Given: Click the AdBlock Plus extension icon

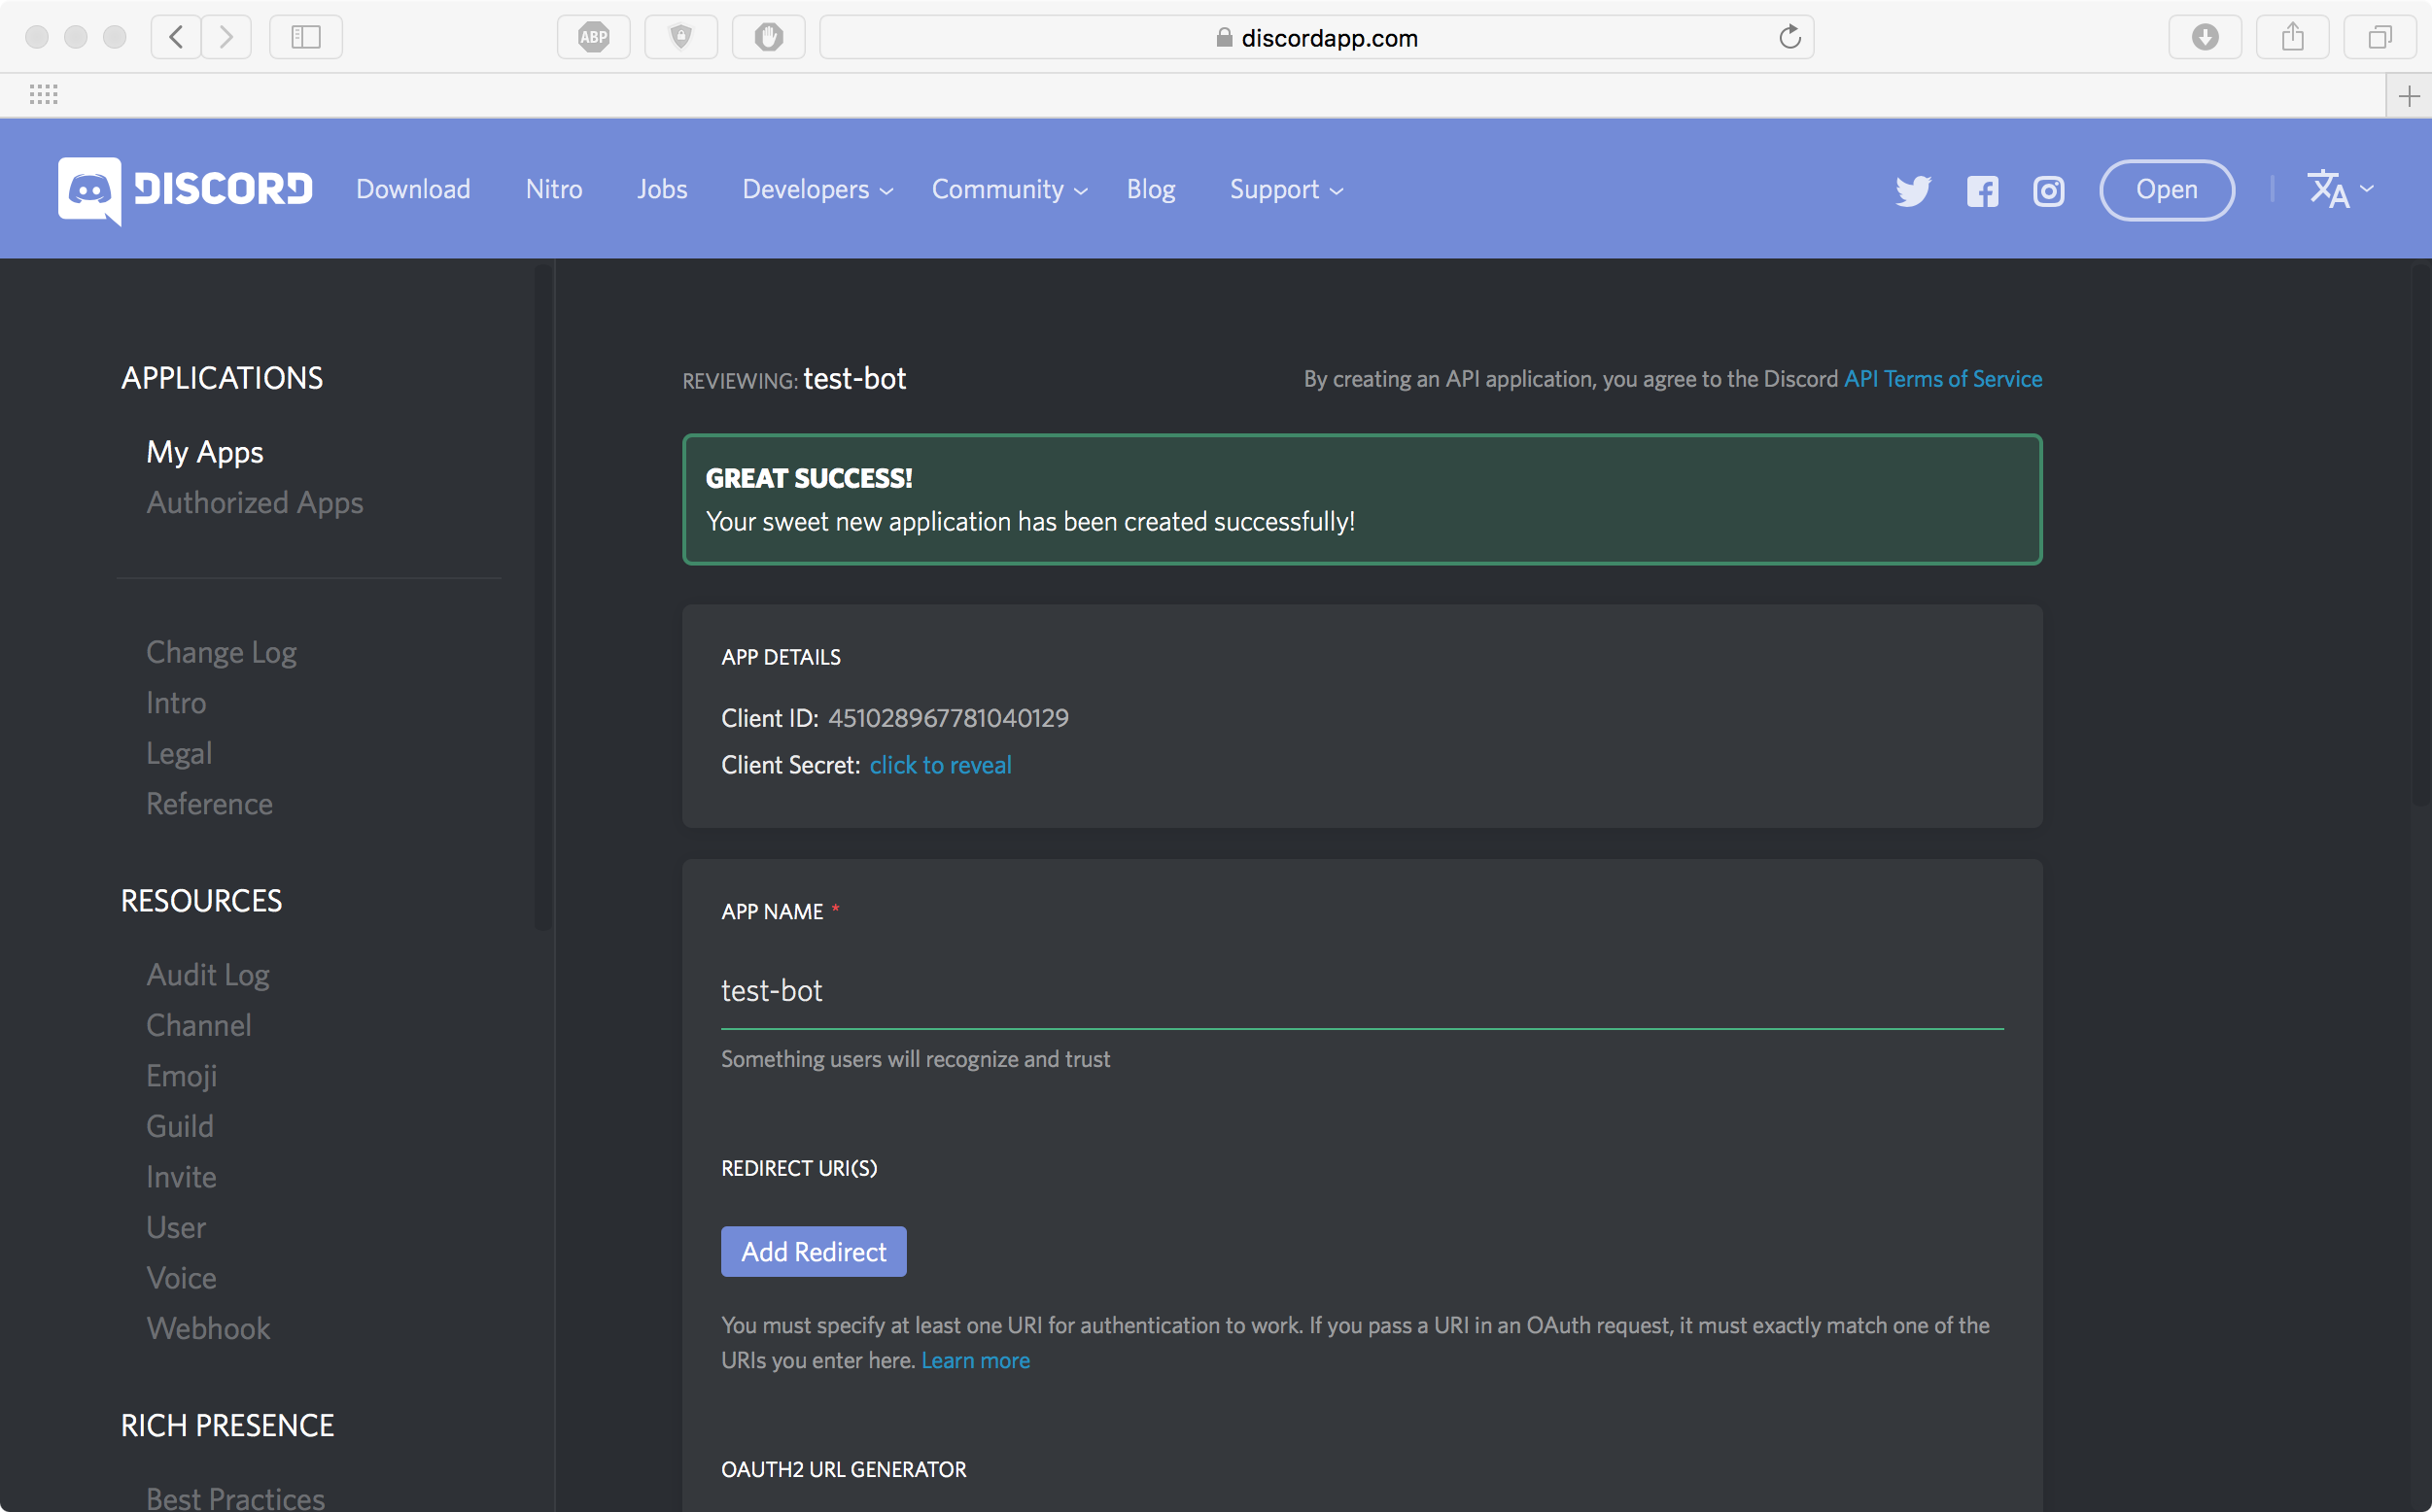Looking at the screenshot, I should [594, 38].
